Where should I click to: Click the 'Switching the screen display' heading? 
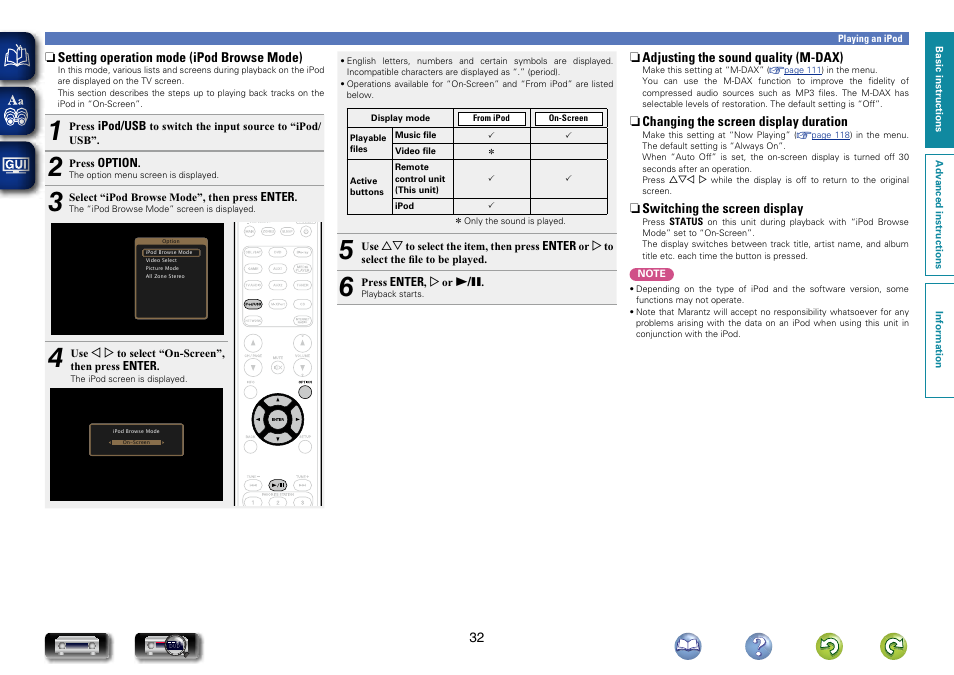pyautogui.click(x=722, y=209)
